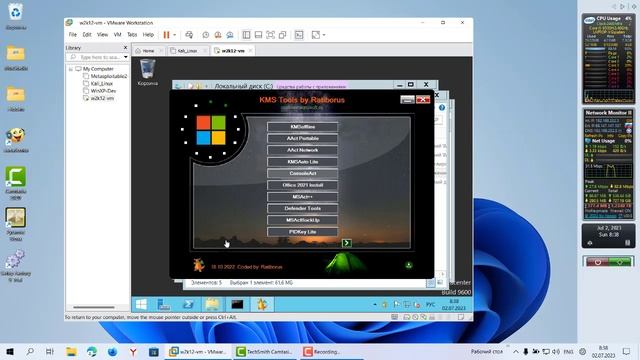Click the AAct Network button
This screenshot has height=360, width=640.
[302, 150]
